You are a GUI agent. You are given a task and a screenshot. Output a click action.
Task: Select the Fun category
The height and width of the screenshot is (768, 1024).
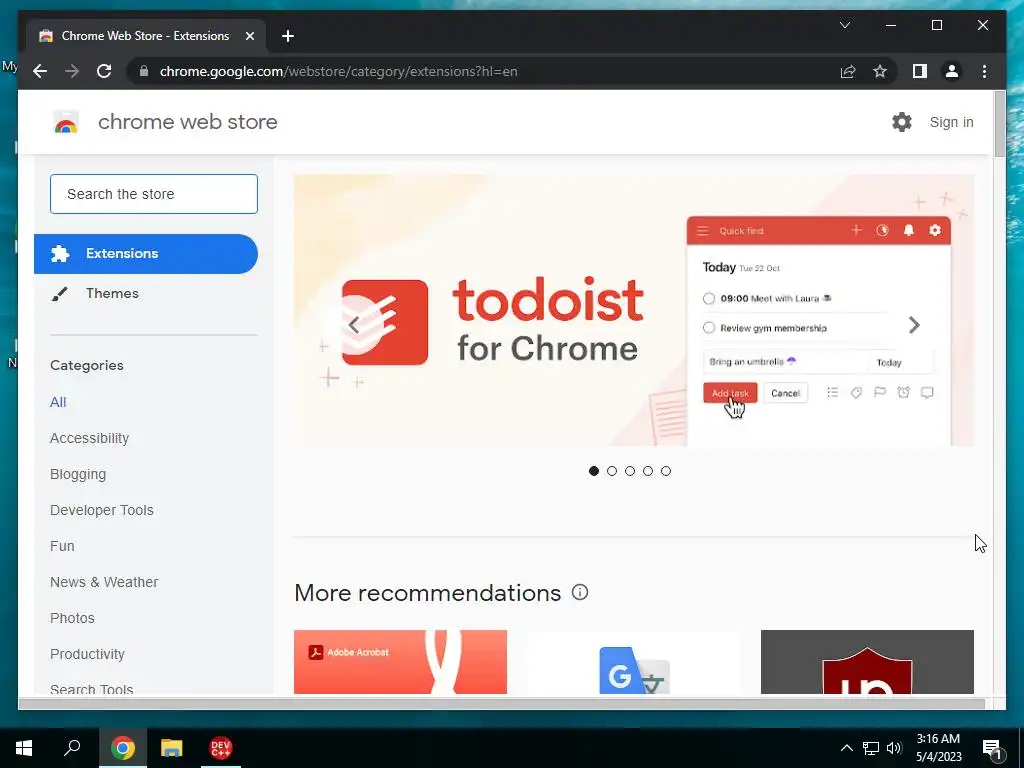coord(62,546)
